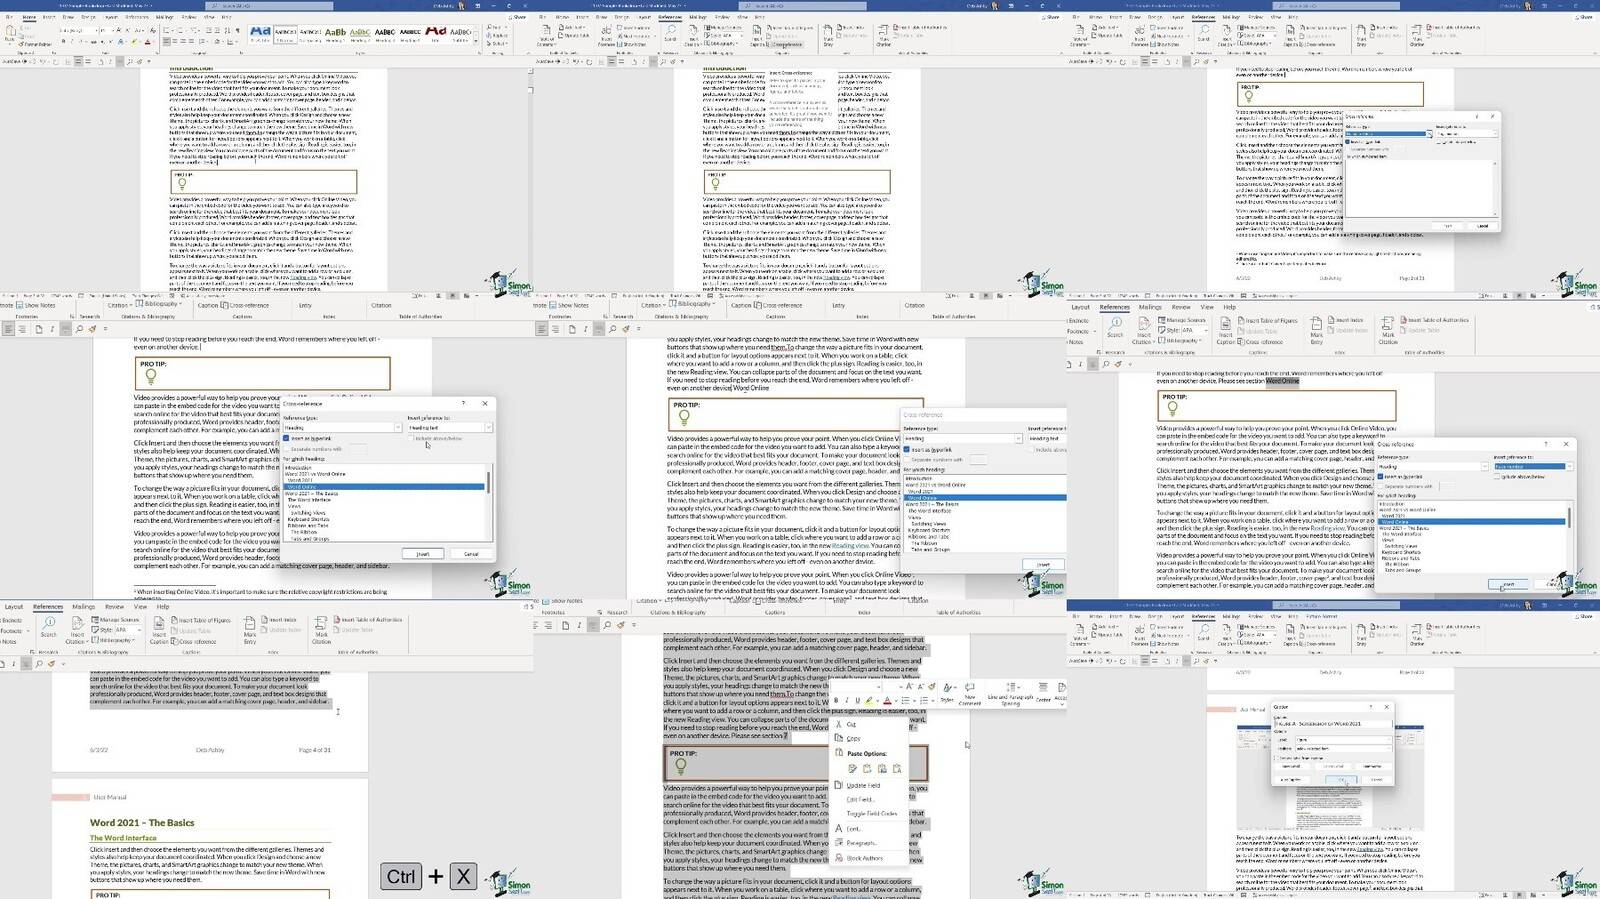Click Insert Table of Authorities in middle-right frame
1600x899 pixels.
click(1434, 320)
